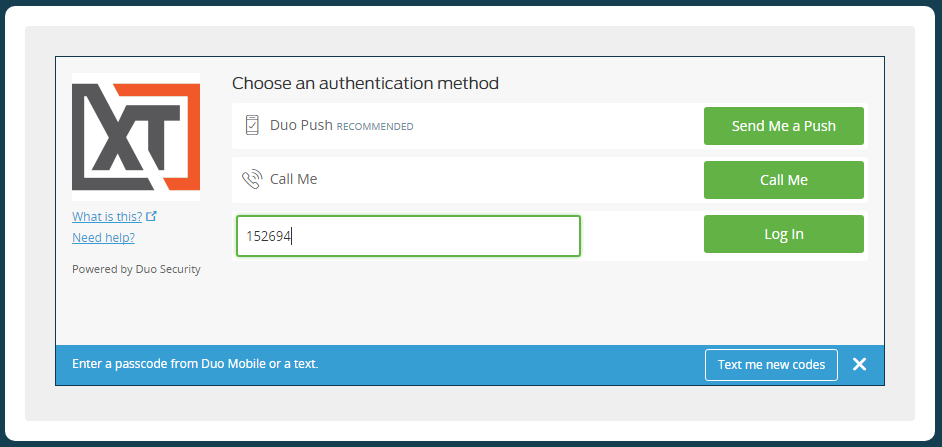Image resolution: width=942 pixels, height=447 pixels.
Task: Open the Need help? link
Action: point(103,238)
